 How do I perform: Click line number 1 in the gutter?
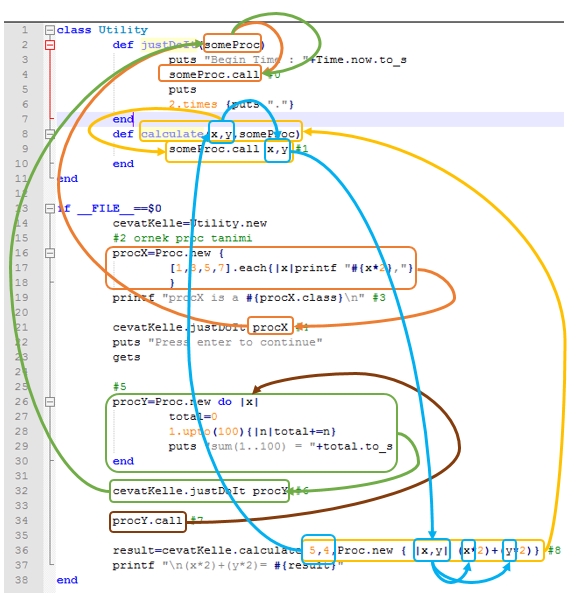24,30
